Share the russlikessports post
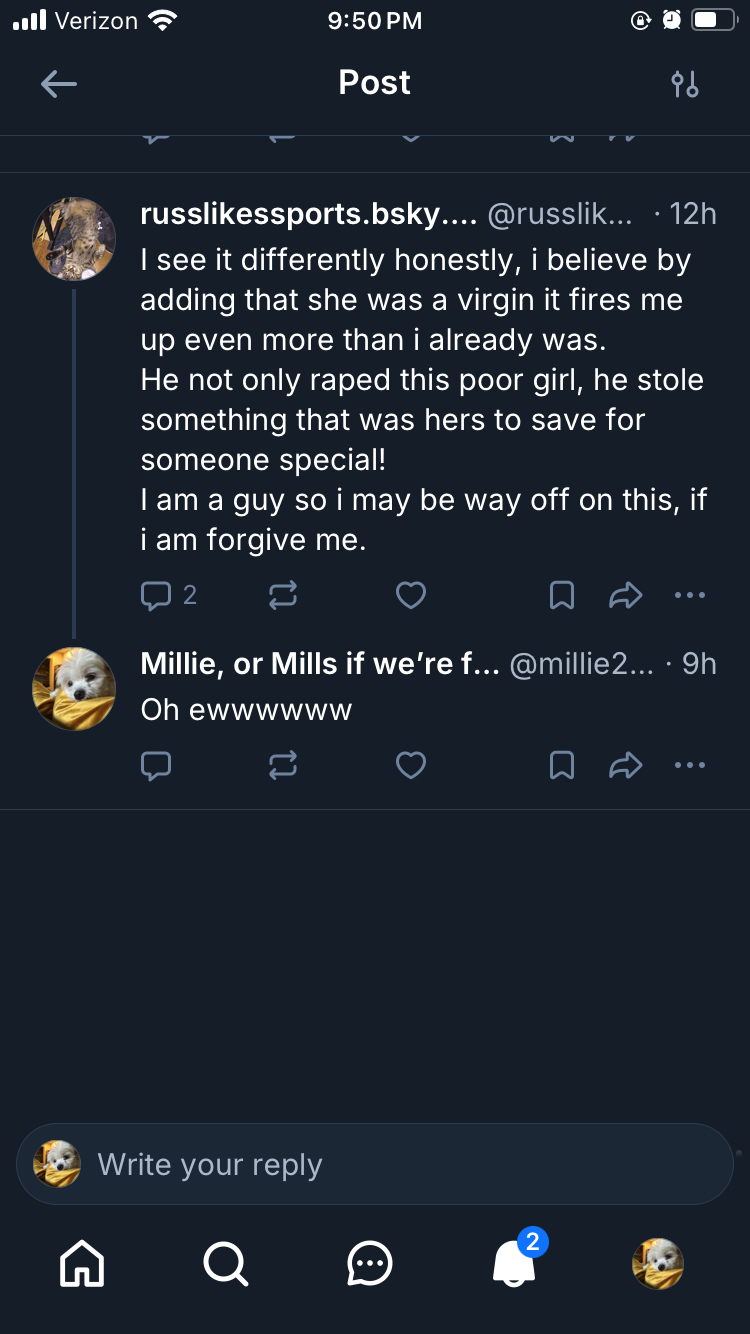 [x=625, y=596]
